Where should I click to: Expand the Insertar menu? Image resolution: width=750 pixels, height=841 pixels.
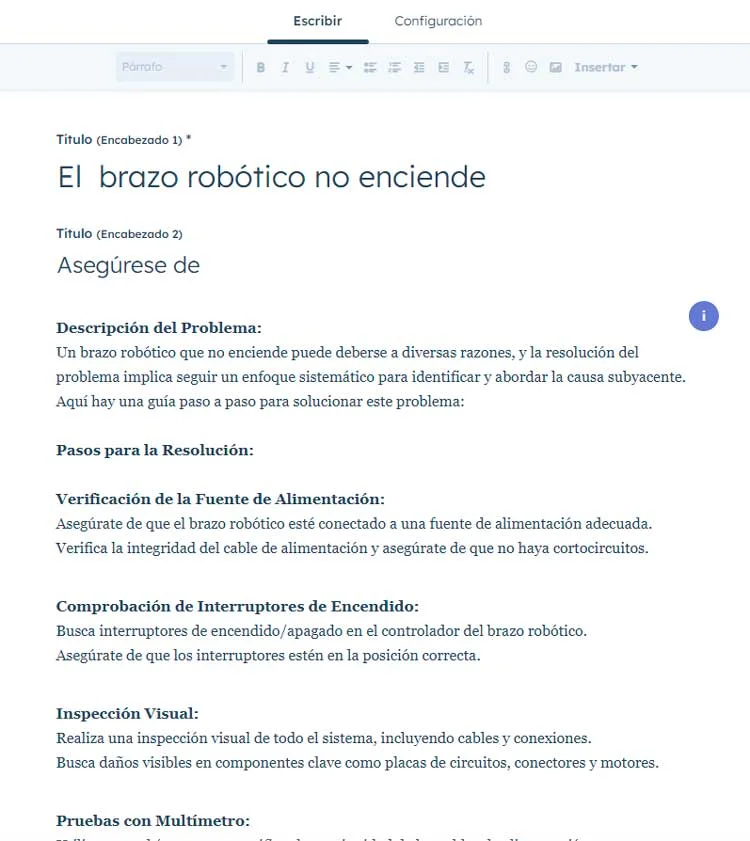[x=605, y=68]
